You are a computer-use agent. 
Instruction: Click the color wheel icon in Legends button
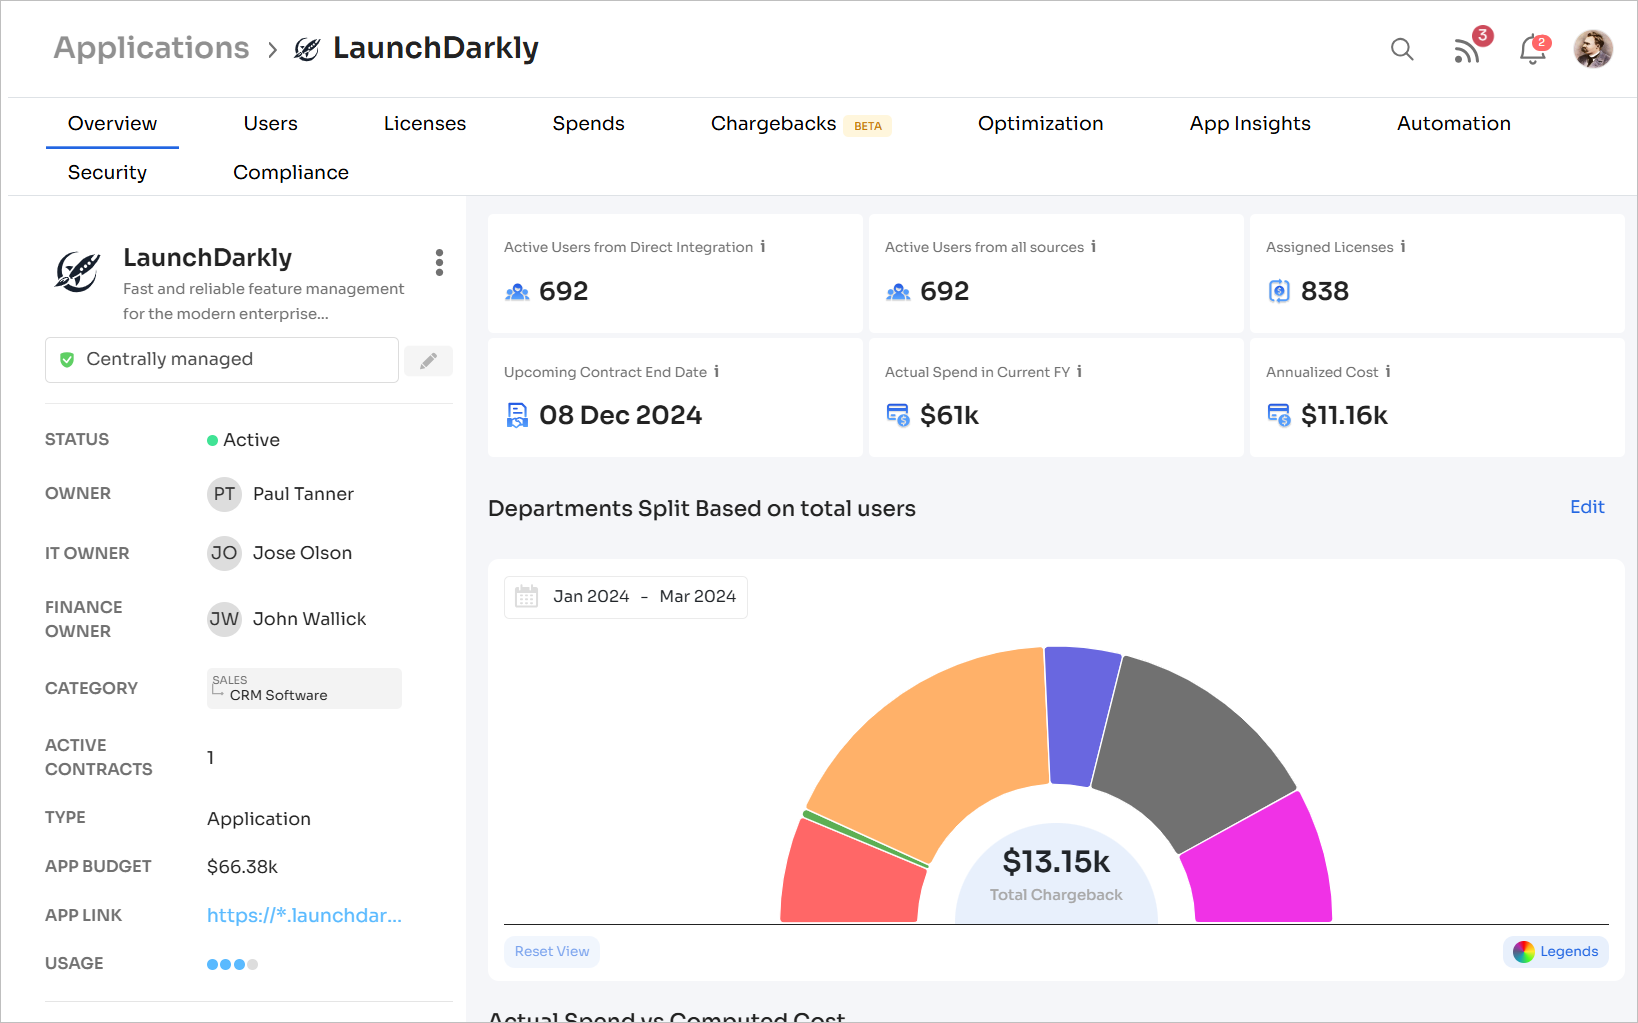pyautogui.click(x=1523, y=952)
